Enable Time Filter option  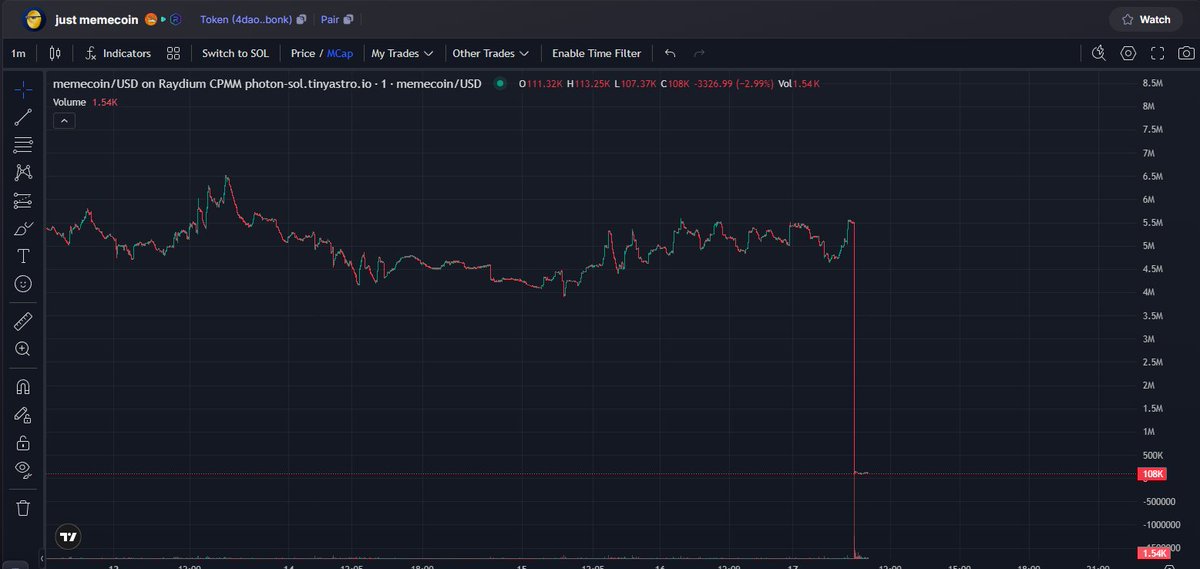click(596, 53)
